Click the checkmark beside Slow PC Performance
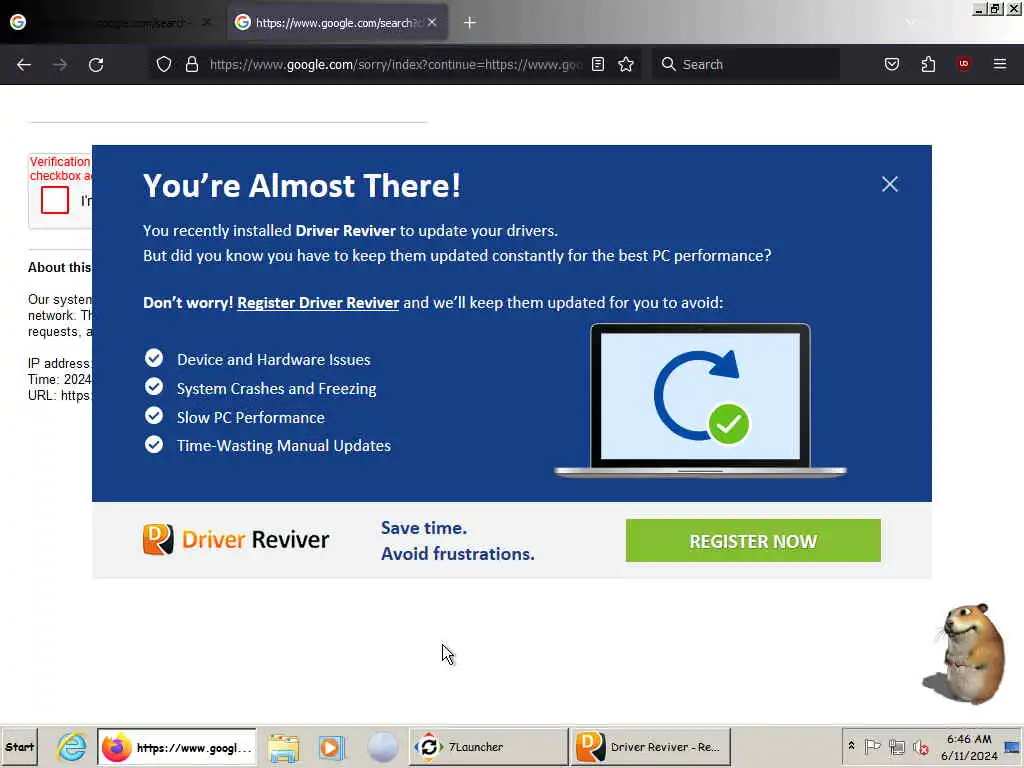The width and height of the screenshot is (1024, 768). (154, 415)
